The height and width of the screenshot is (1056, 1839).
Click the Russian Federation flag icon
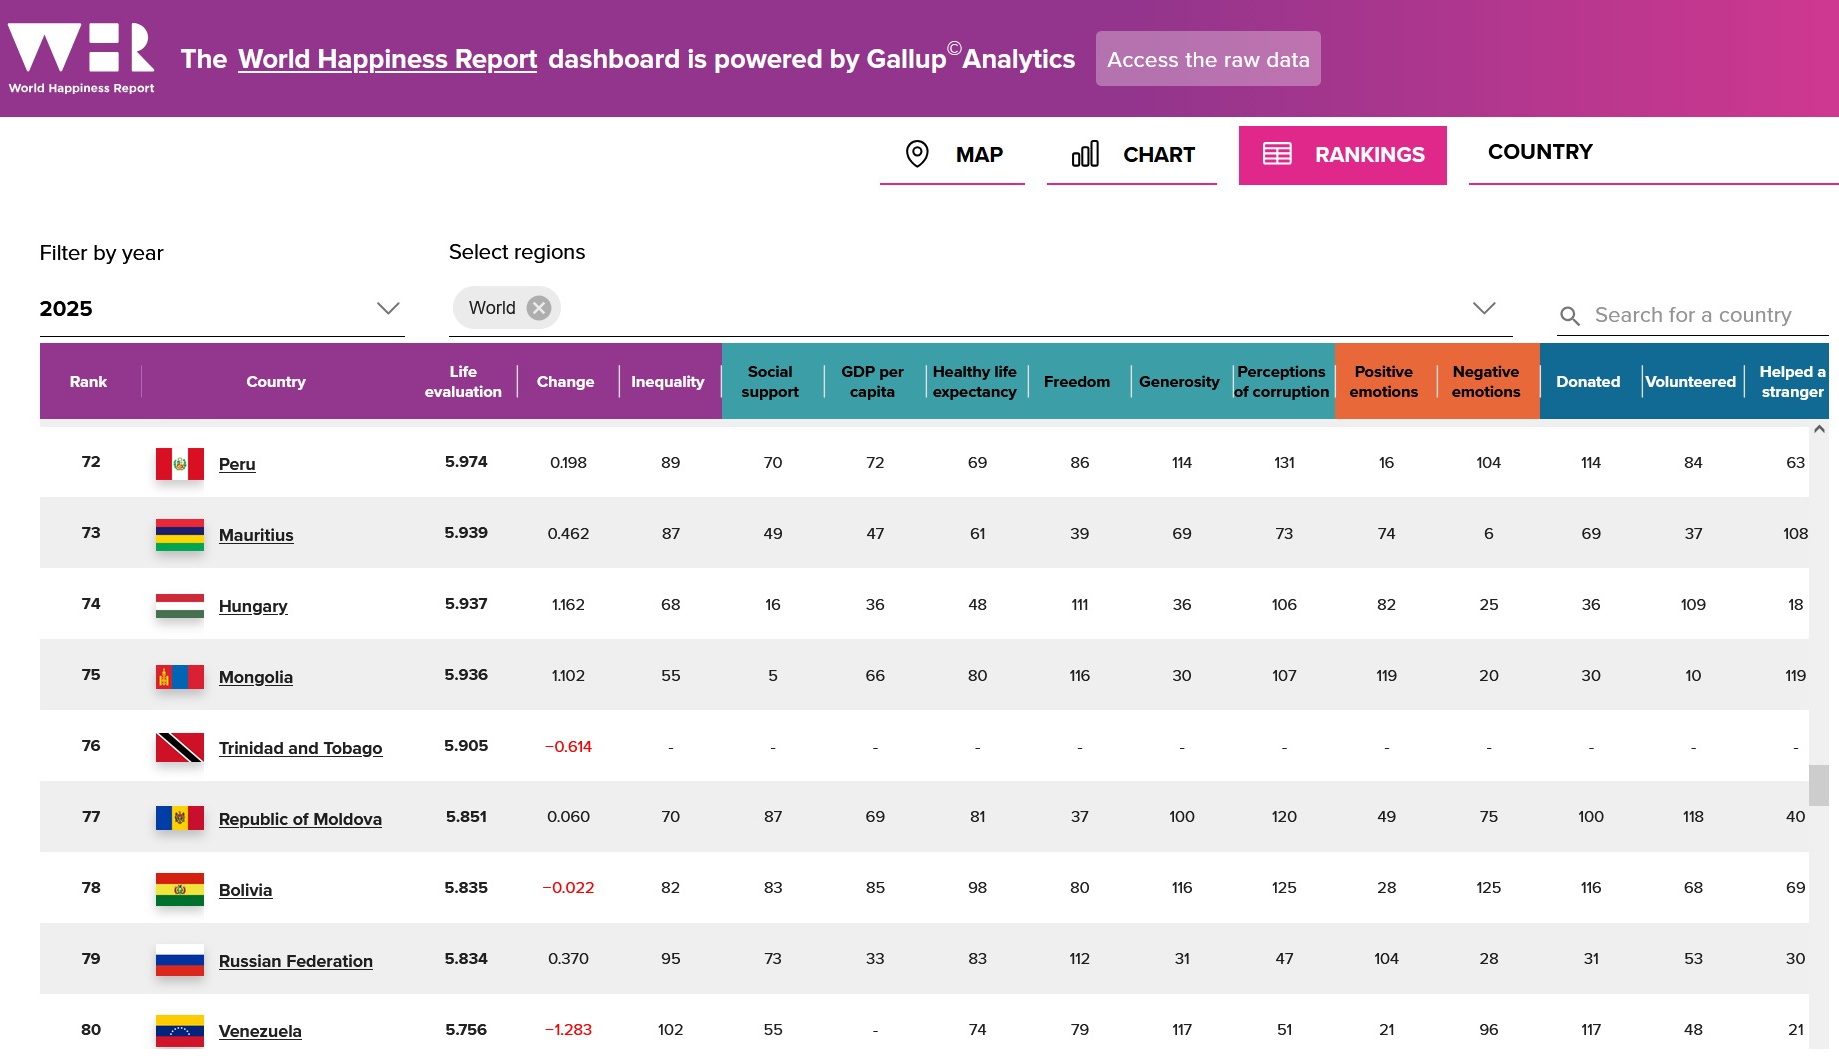pos(180,960)
